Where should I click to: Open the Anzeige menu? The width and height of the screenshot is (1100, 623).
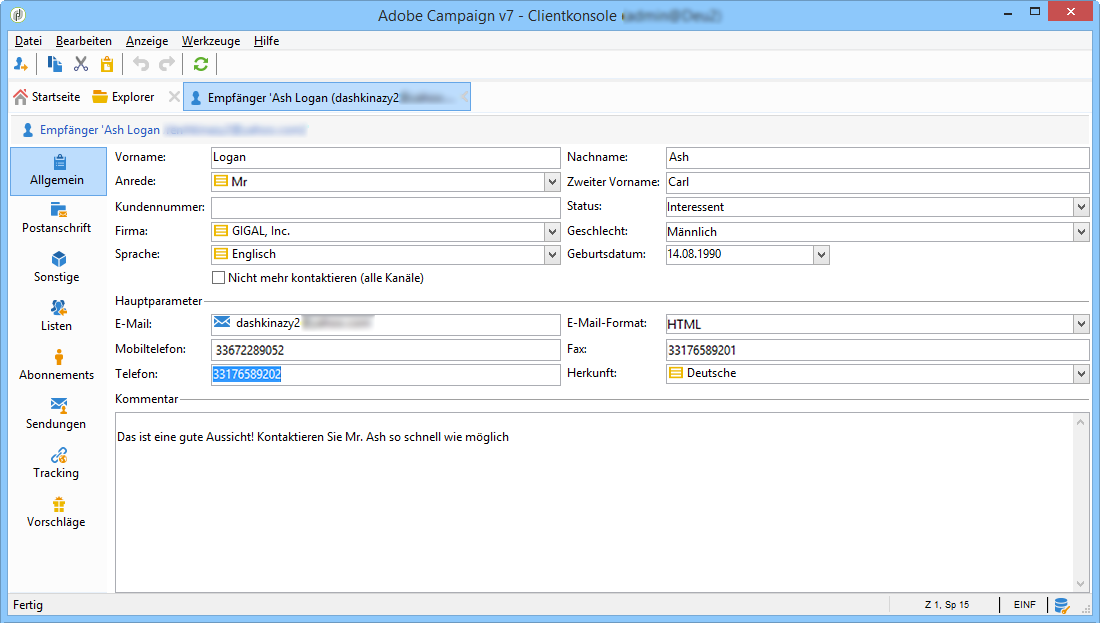coord(147,41)
